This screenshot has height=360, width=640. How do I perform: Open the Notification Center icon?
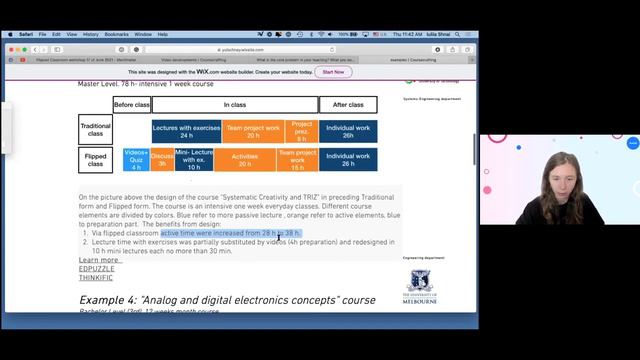(x=468, y=35)
